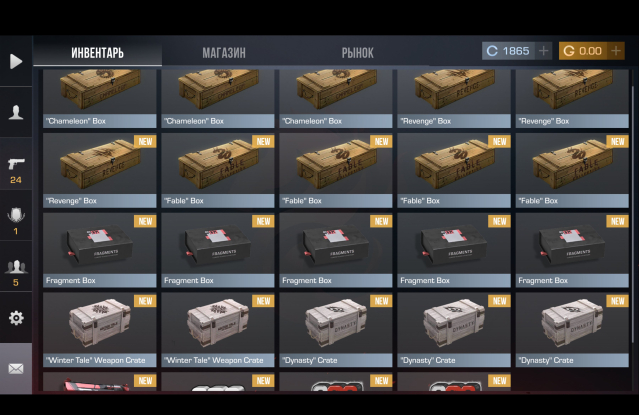Click the Play arrow icon in sidebar
This screenshot has width=639, height=415.
[16, 61]
